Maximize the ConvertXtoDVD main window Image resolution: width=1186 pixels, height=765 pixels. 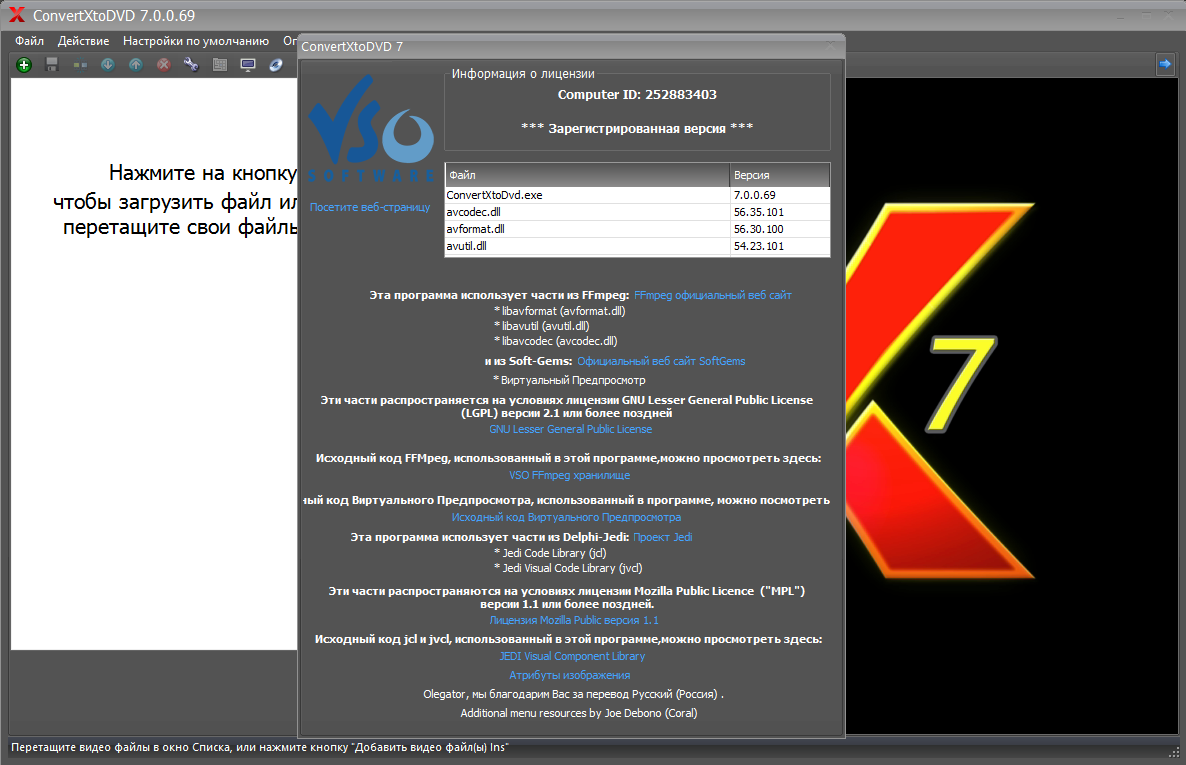[x=1147, y=15]
